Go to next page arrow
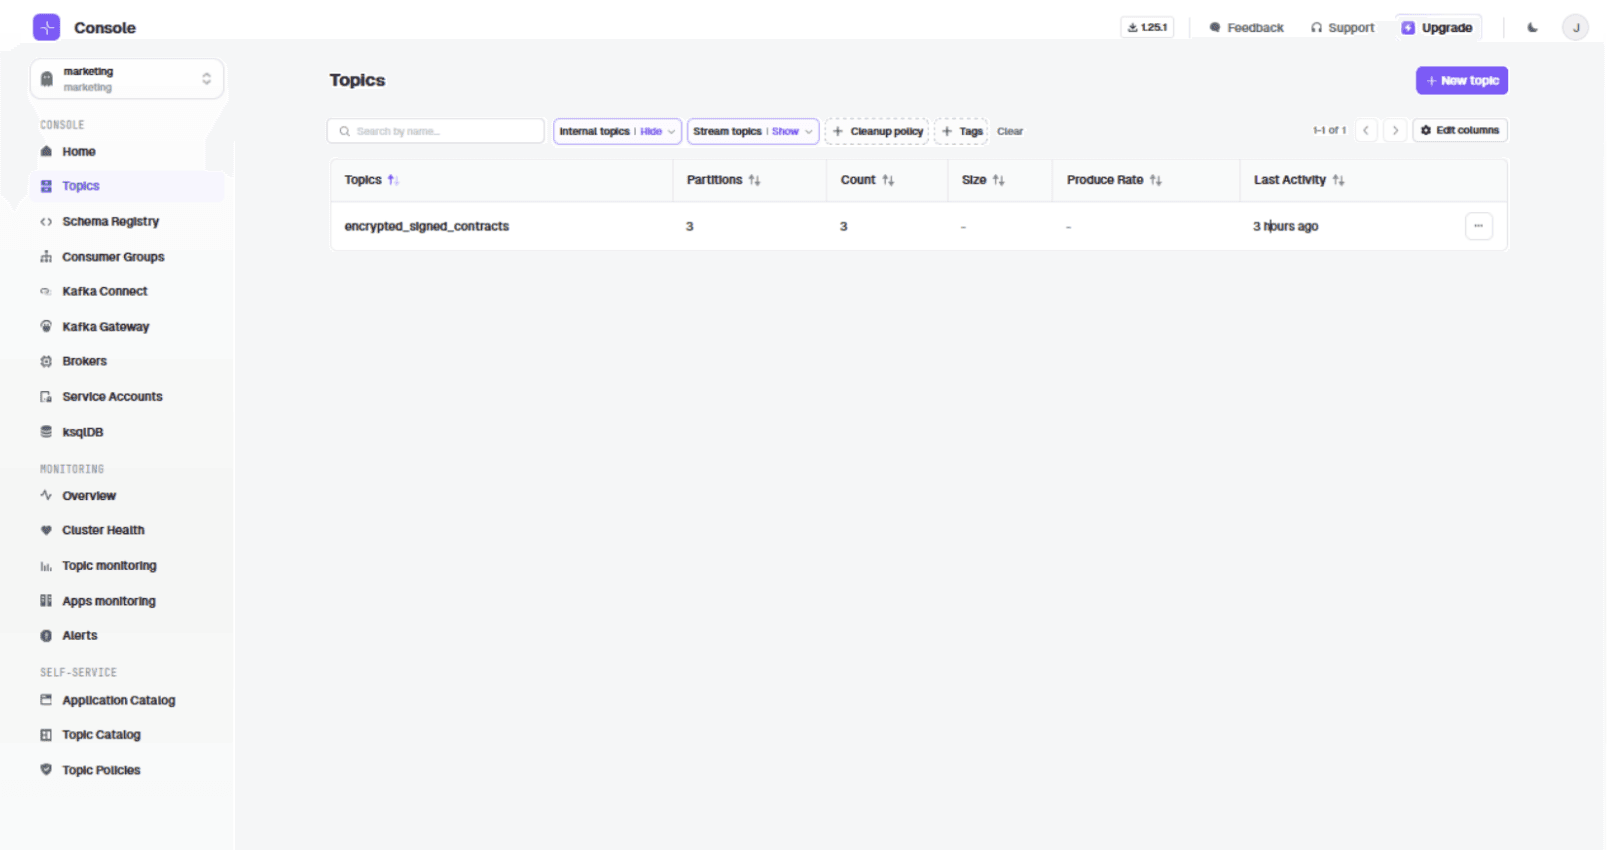Viewport: 1610px width, 850px height. [x=1395, y=131]
